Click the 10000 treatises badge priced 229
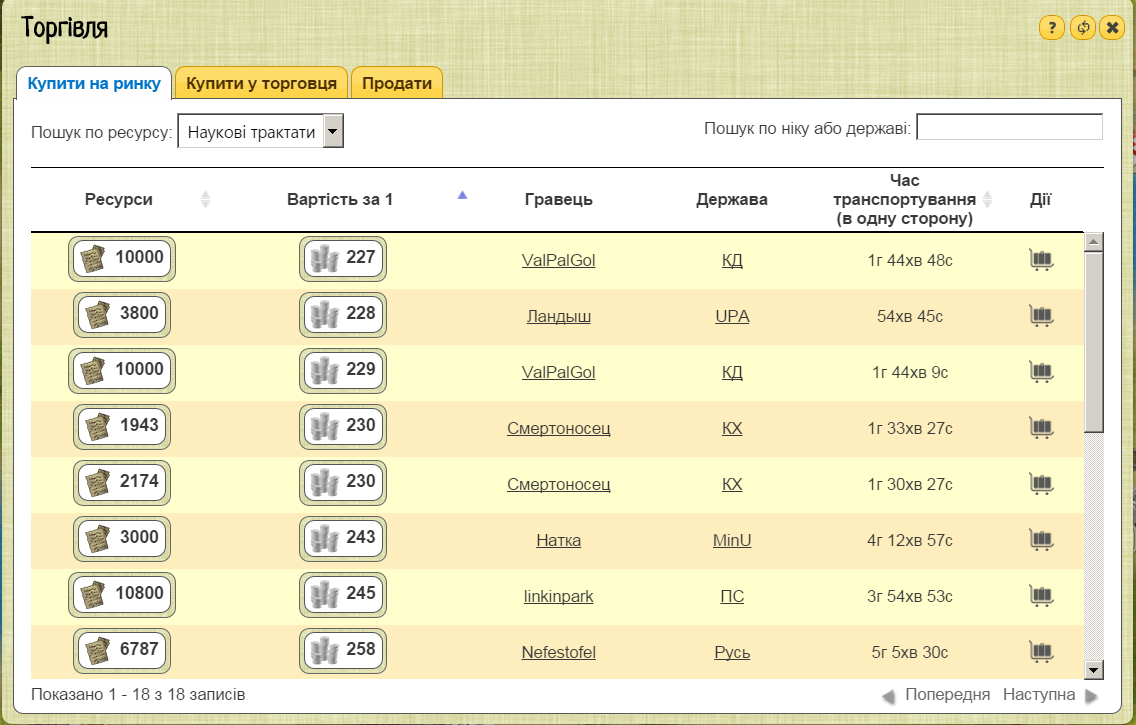 (122, 371)
